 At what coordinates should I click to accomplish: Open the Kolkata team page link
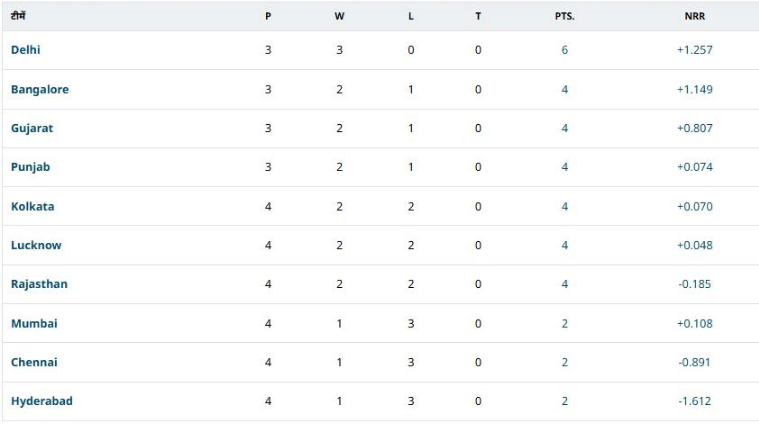click(x=33, y=206)
